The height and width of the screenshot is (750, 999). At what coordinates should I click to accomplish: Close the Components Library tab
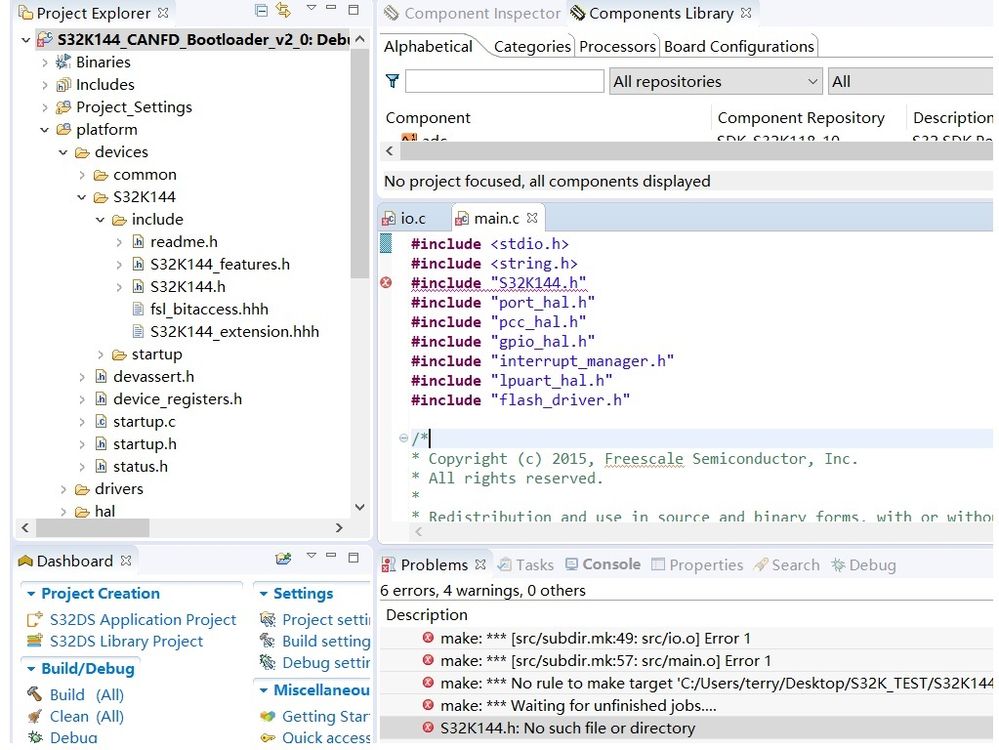pos(746,13)
